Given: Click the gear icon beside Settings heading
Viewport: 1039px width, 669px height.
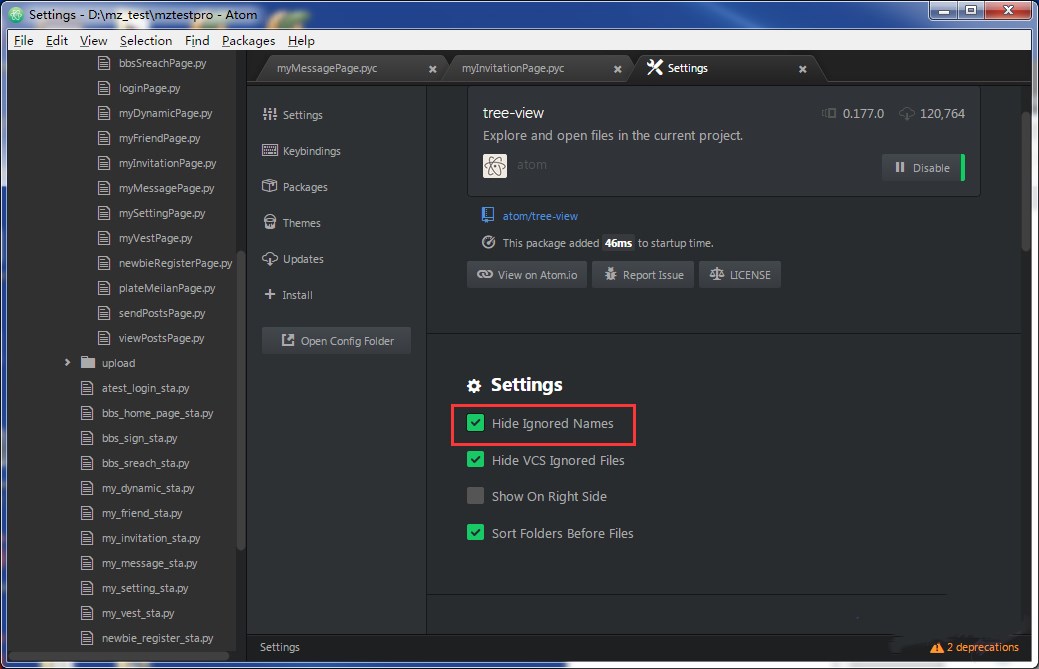Looking at the screenshot, I should pyautogui.click(x=474, y=386).
